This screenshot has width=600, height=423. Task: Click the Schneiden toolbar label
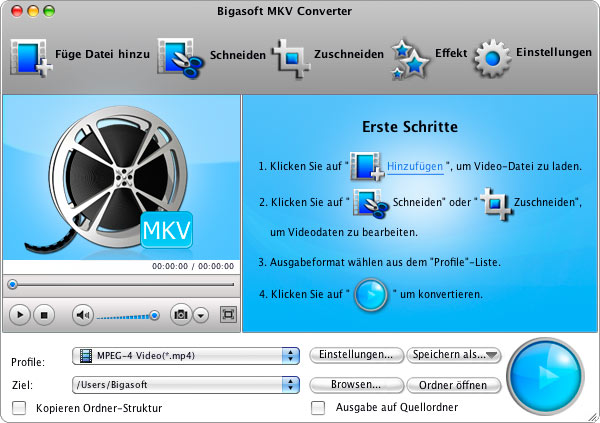pyautogui.click(x=238, y=55)
